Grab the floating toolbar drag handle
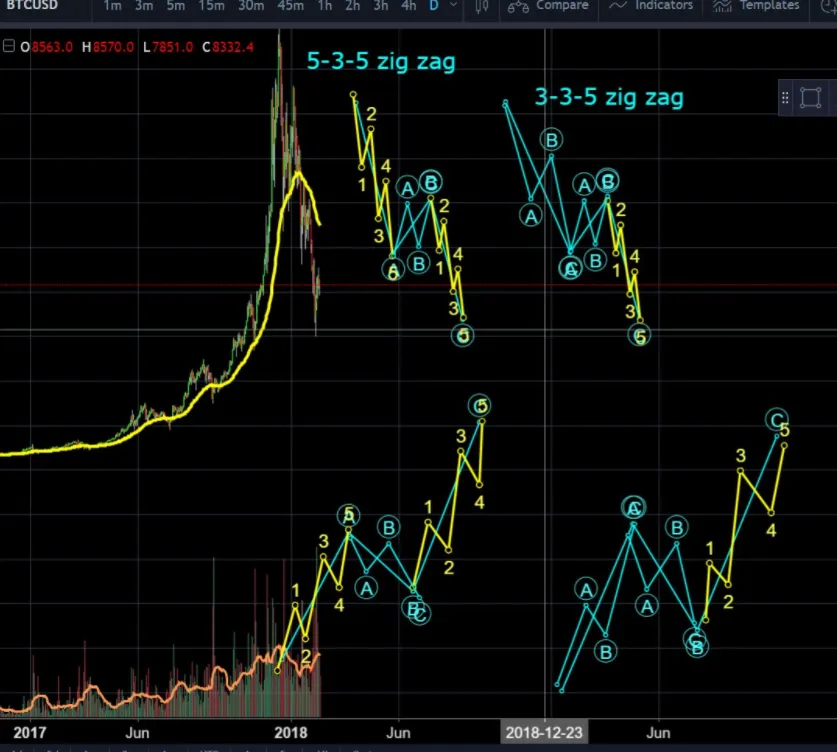This screenshot has width=837, height=752. 787,98
